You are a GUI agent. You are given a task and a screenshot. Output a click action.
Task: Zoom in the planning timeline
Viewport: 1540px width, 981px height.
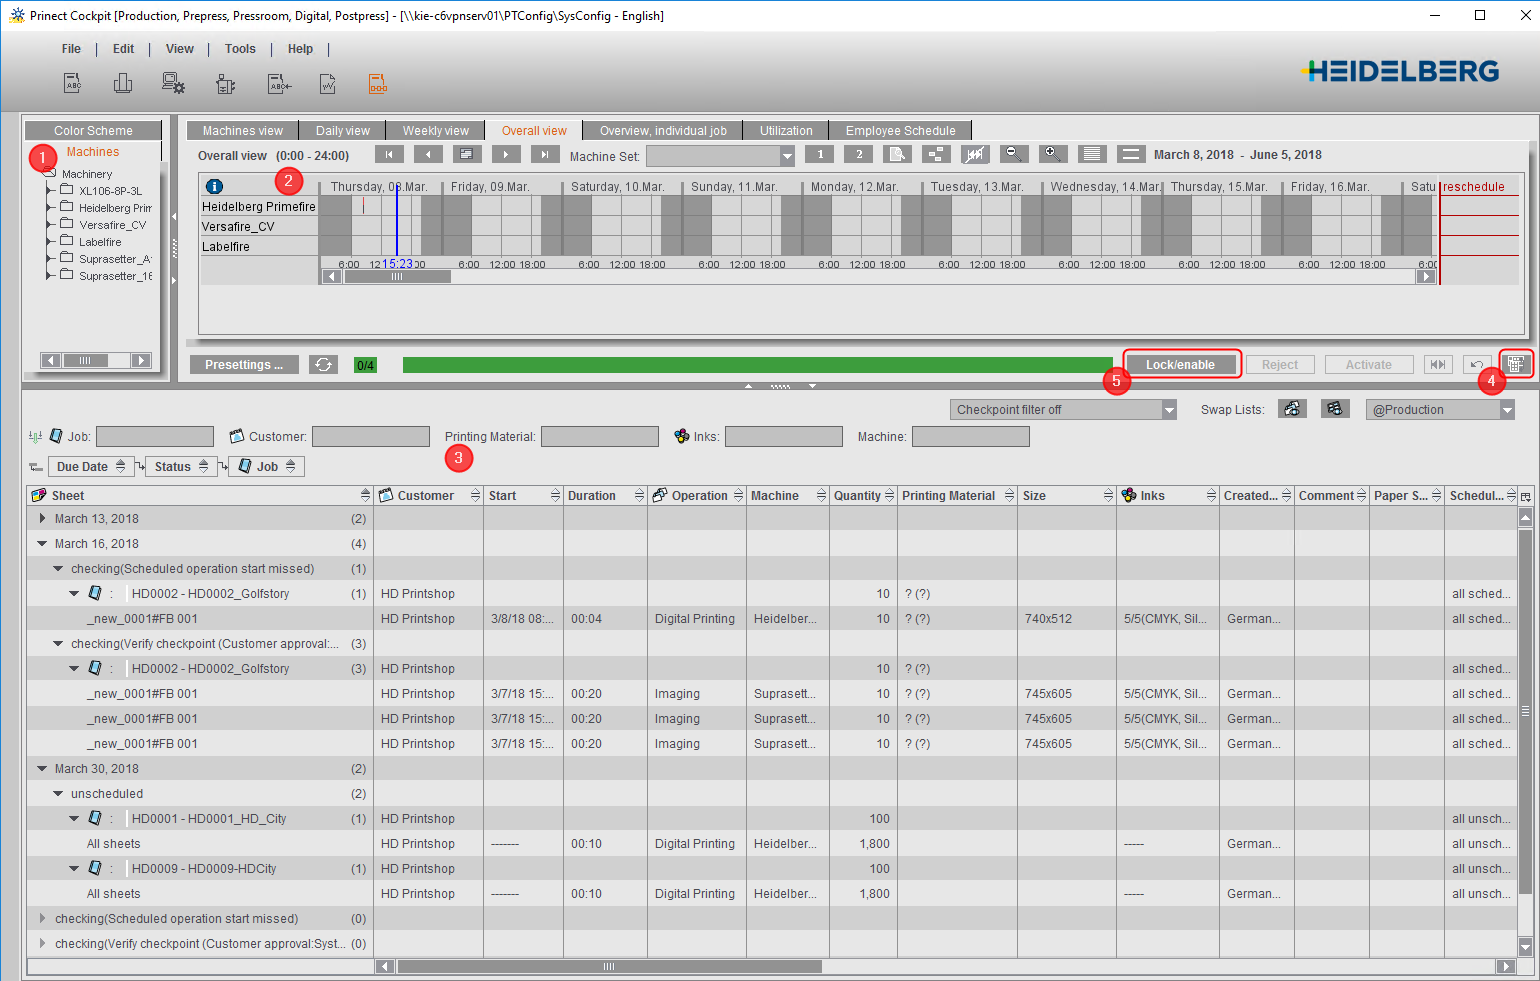pyautogui.click(x=1053, y=154)
